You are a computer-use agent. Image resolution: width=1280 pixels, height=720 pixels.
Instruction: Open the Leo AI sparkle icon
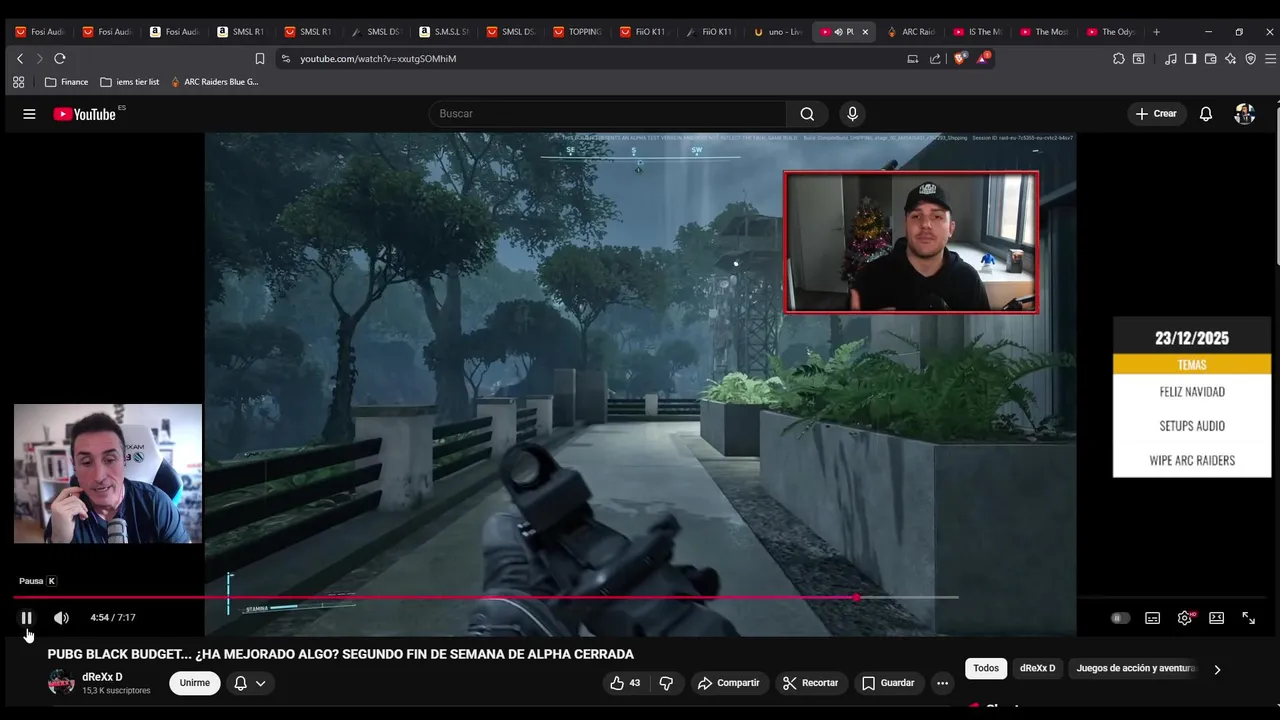pyautogui.click(x=1230, y=59)
